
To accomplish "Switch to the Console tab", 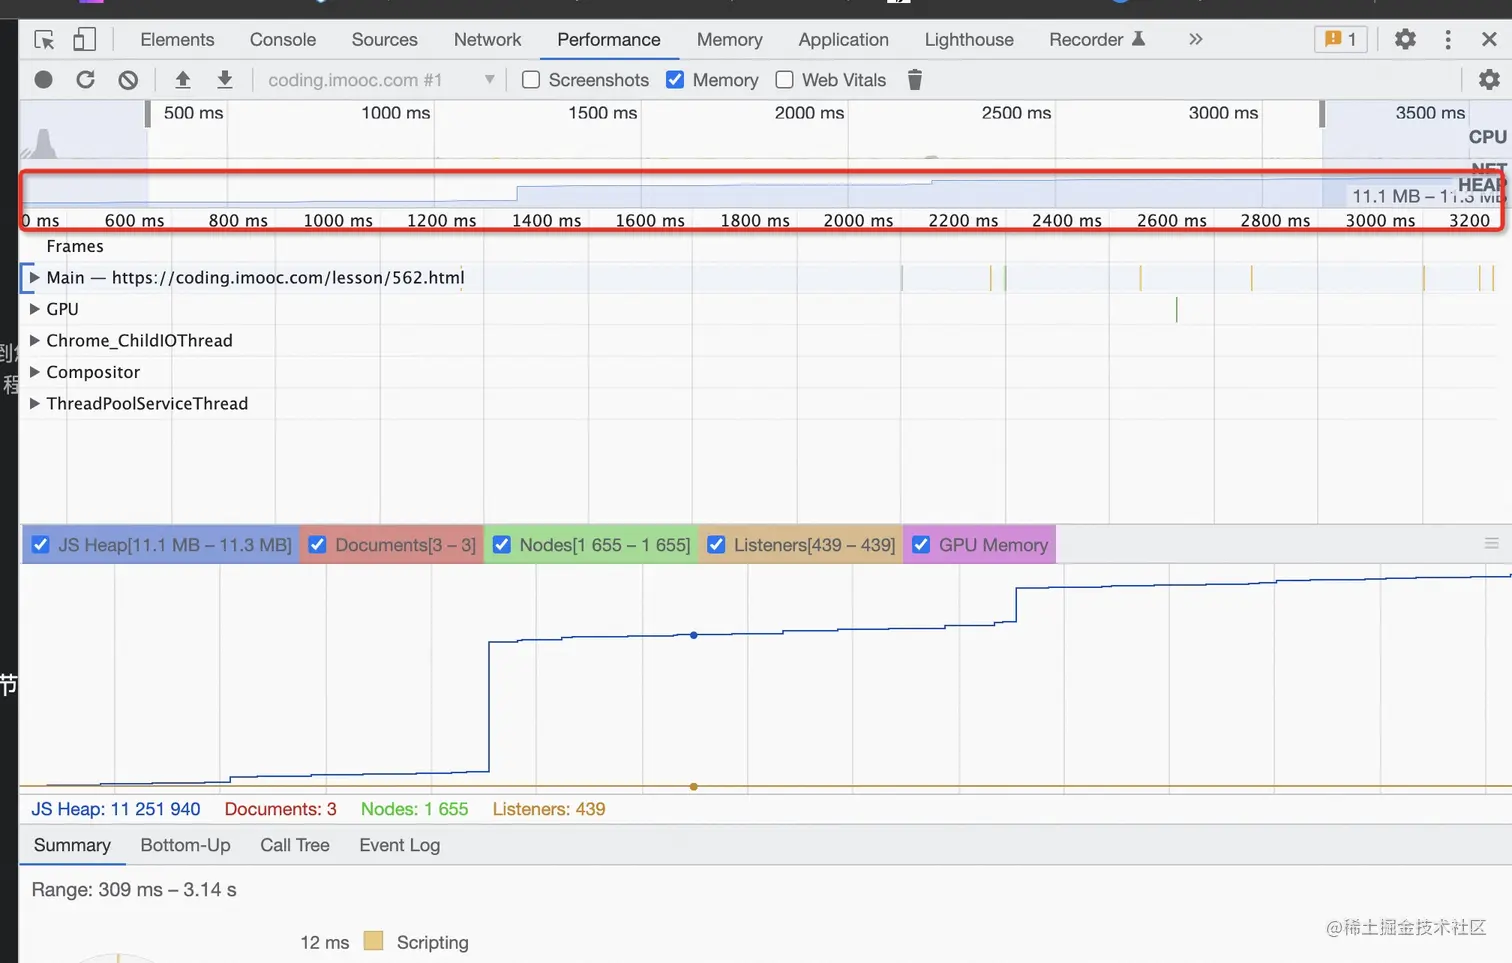I will tap(283, 40).
